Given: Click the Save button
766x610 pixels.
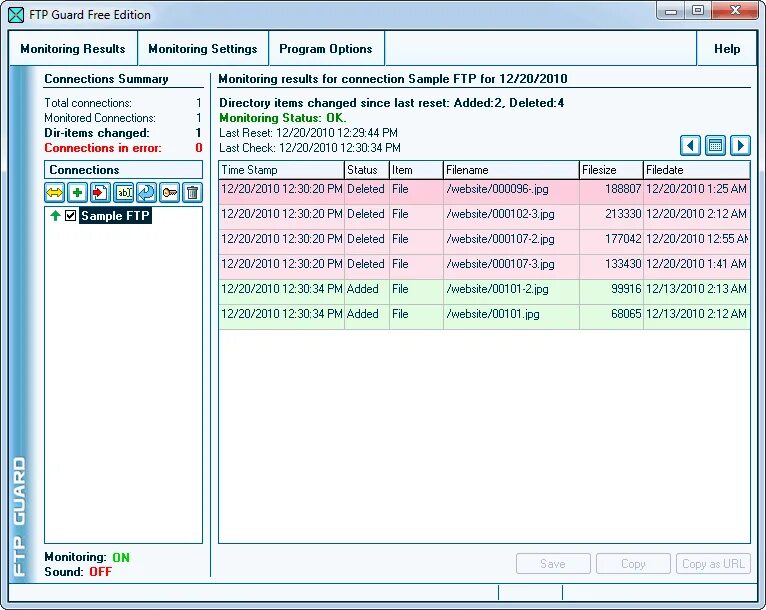Looking at the screenshot, I should point(553,564).
